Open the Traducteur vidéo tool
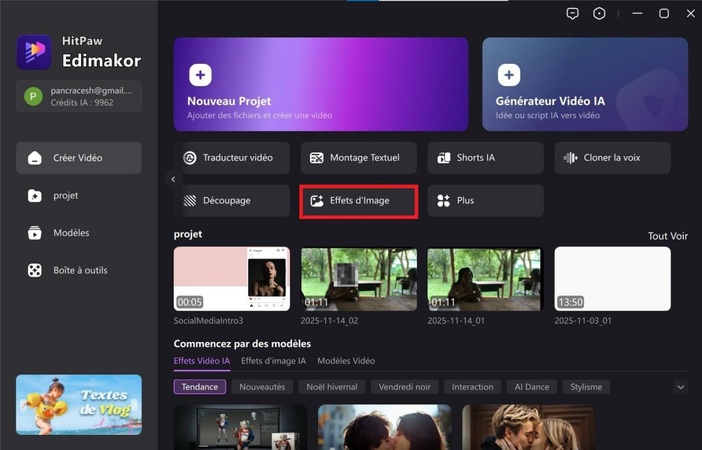 [231, 158]
